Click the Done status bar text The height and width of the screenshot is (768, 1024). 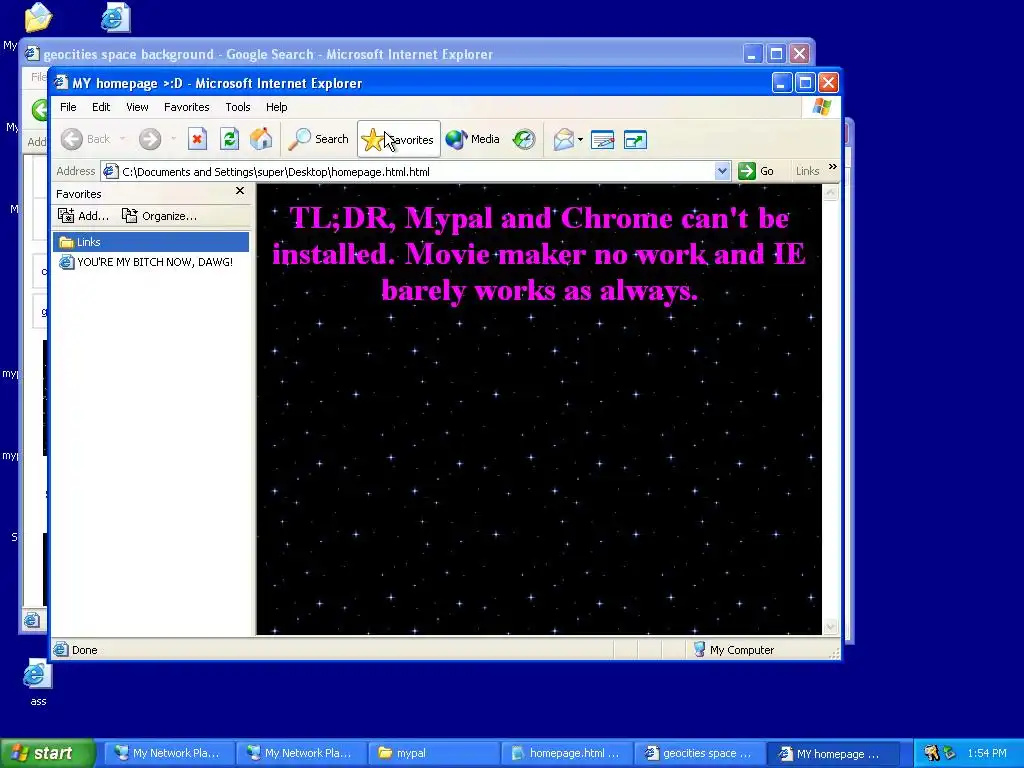pyautogui.click(x=85, y=650)
